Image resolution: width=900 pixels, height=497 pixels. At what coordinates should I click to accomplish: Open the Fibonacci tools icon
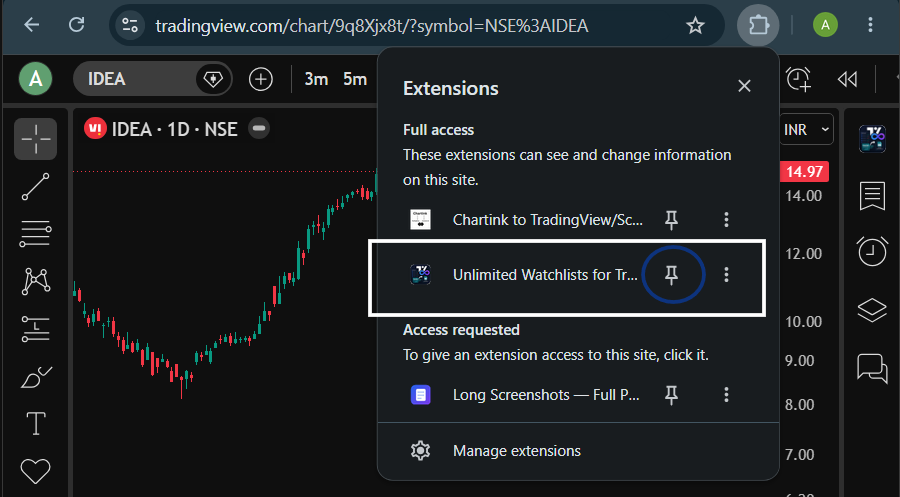point(36,234)
